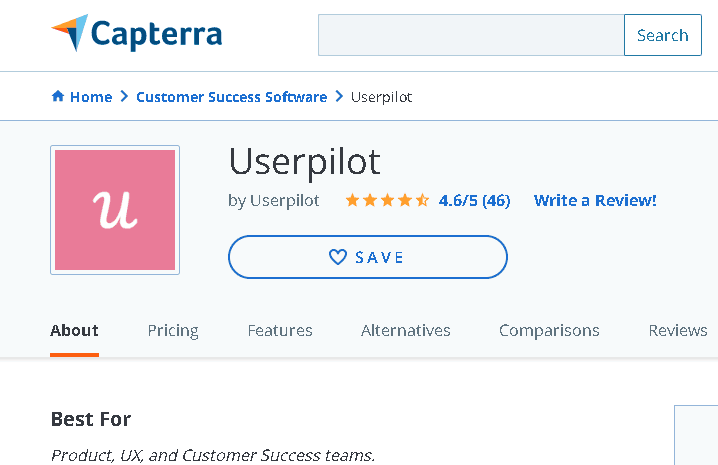
Task: Click the SAVE button
Action: click(368, 257)
